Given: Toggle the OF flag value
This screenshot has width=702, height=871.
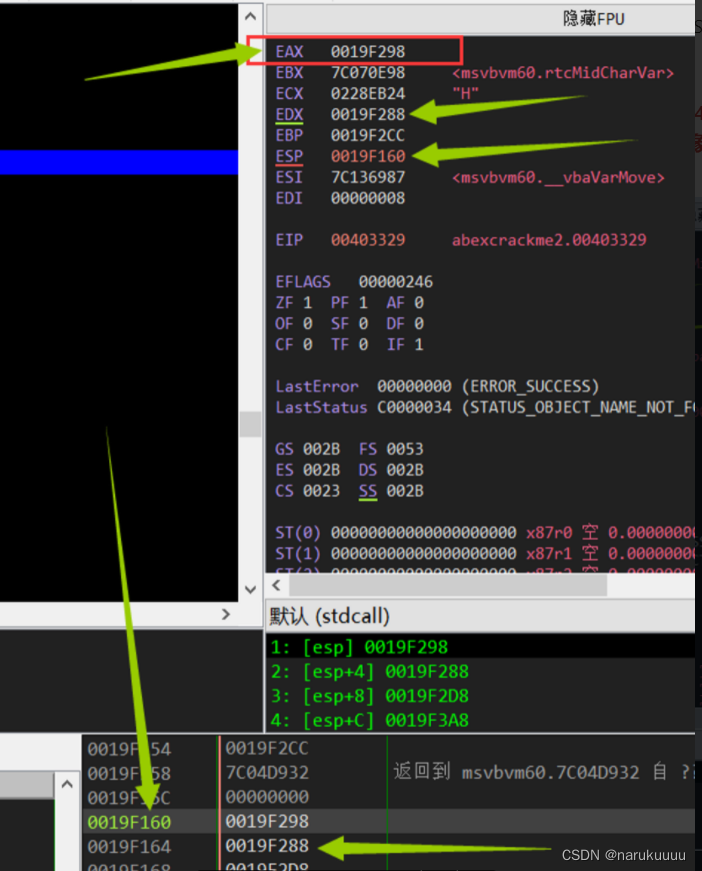Looking at the screenshot, I should coord(307,324).
